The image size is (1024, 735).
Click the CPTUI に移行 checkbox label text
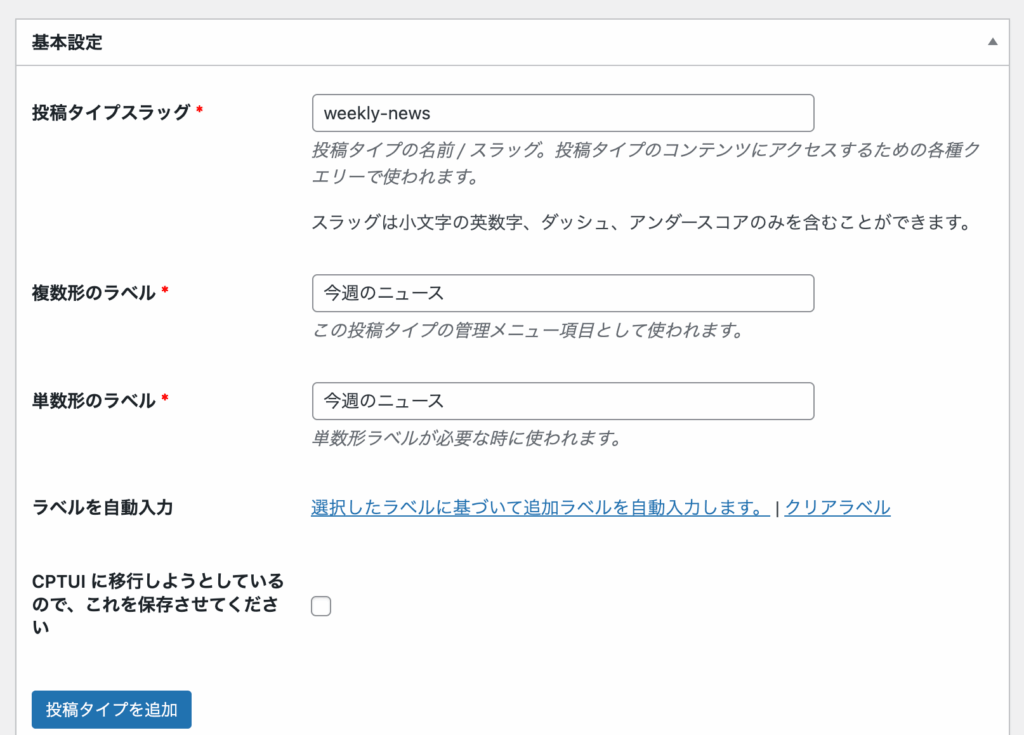point(158,604)
